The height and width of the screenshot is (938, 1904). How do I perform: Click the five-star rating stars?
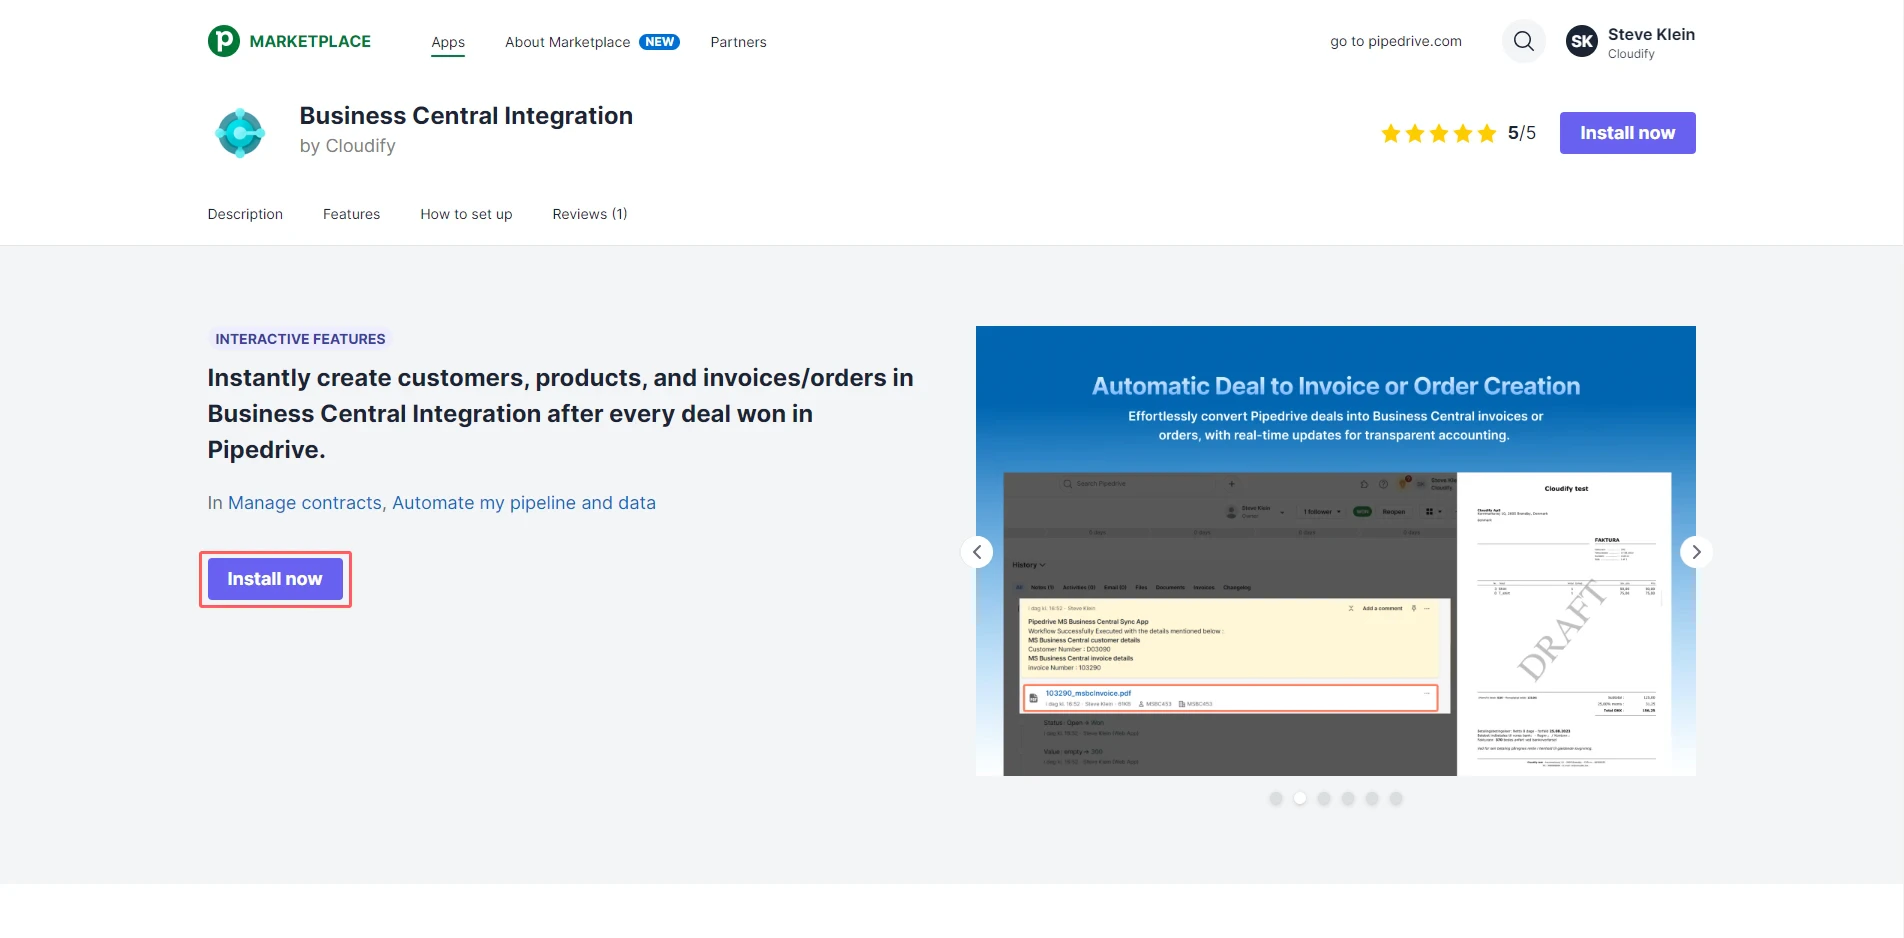pos(1438,133)
